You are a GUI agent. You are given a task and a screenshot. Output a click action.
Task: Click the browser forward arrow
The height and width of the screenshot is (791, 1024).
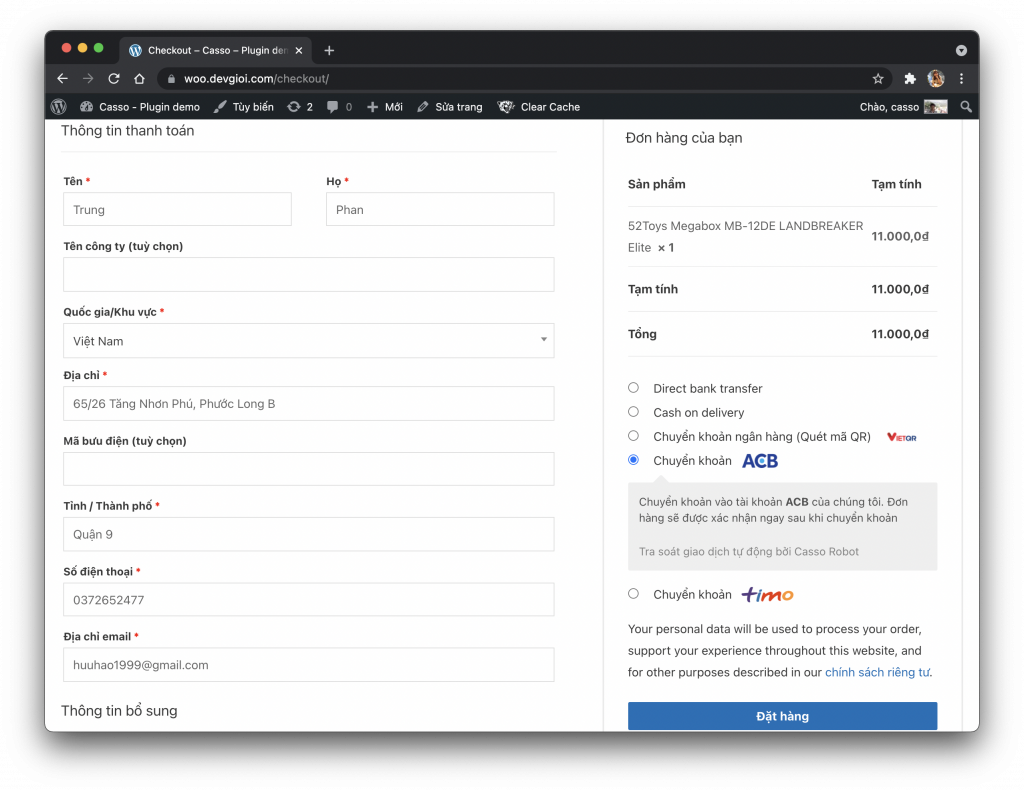88,79
